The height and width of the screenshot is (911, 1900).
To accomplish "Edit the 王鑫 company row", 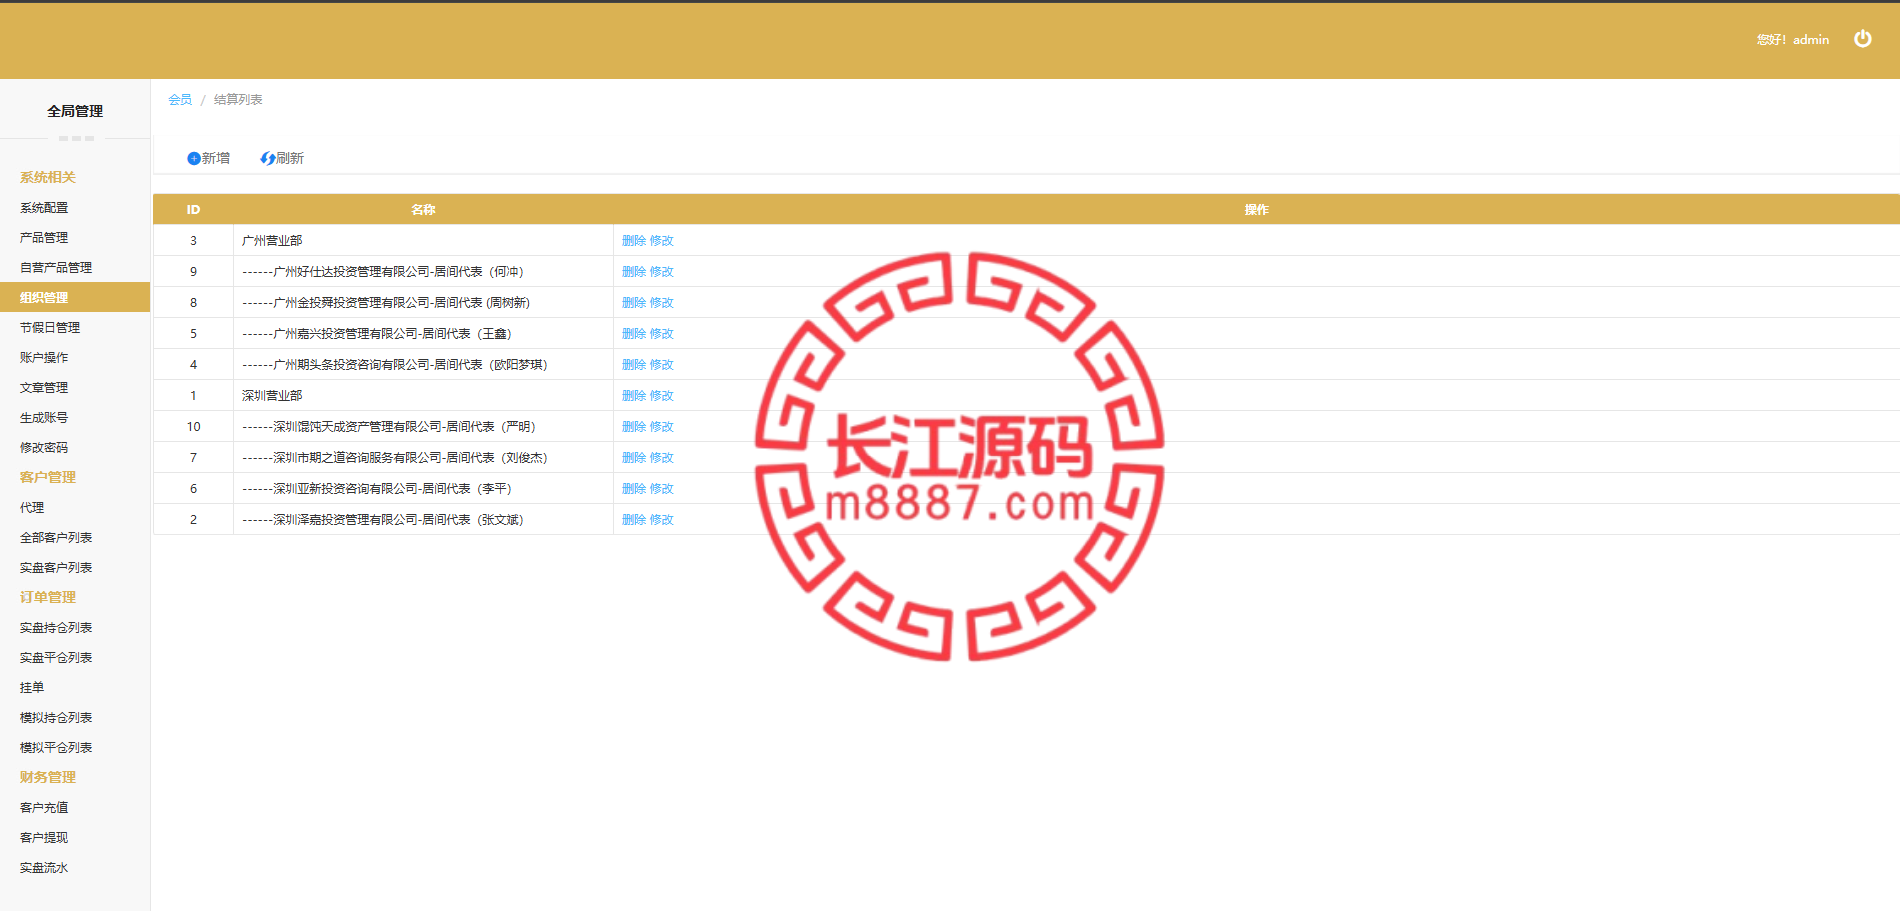I will pyautogui.click(x=662, y=334).
